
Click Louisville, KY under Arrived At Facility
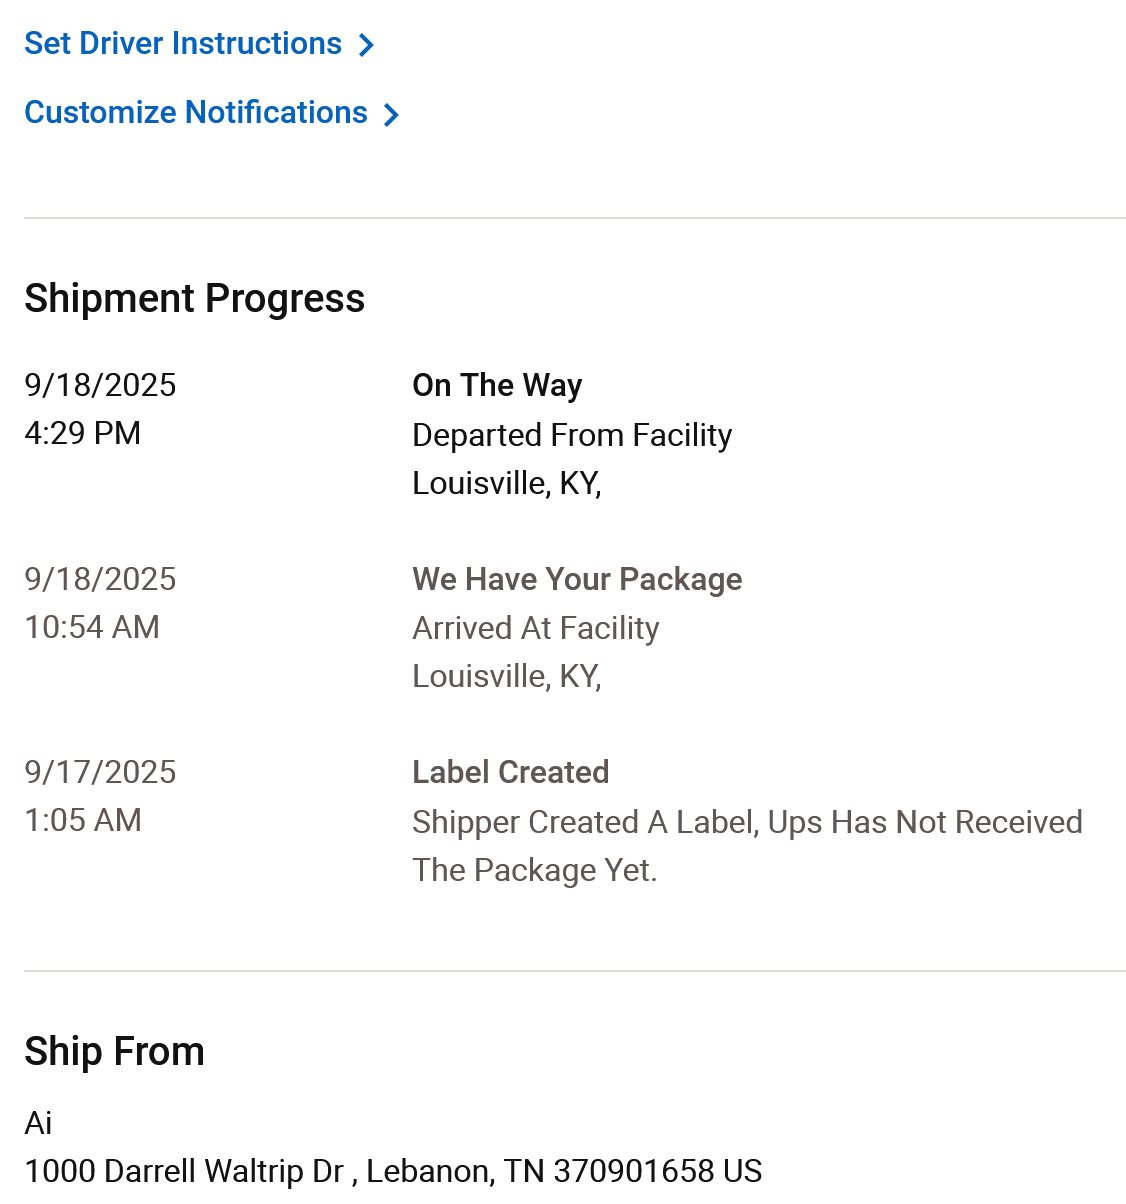(506, 676)
